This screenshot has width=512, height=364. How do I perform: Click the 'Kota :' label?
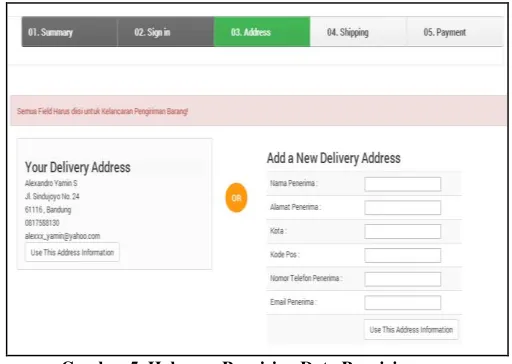278,231
